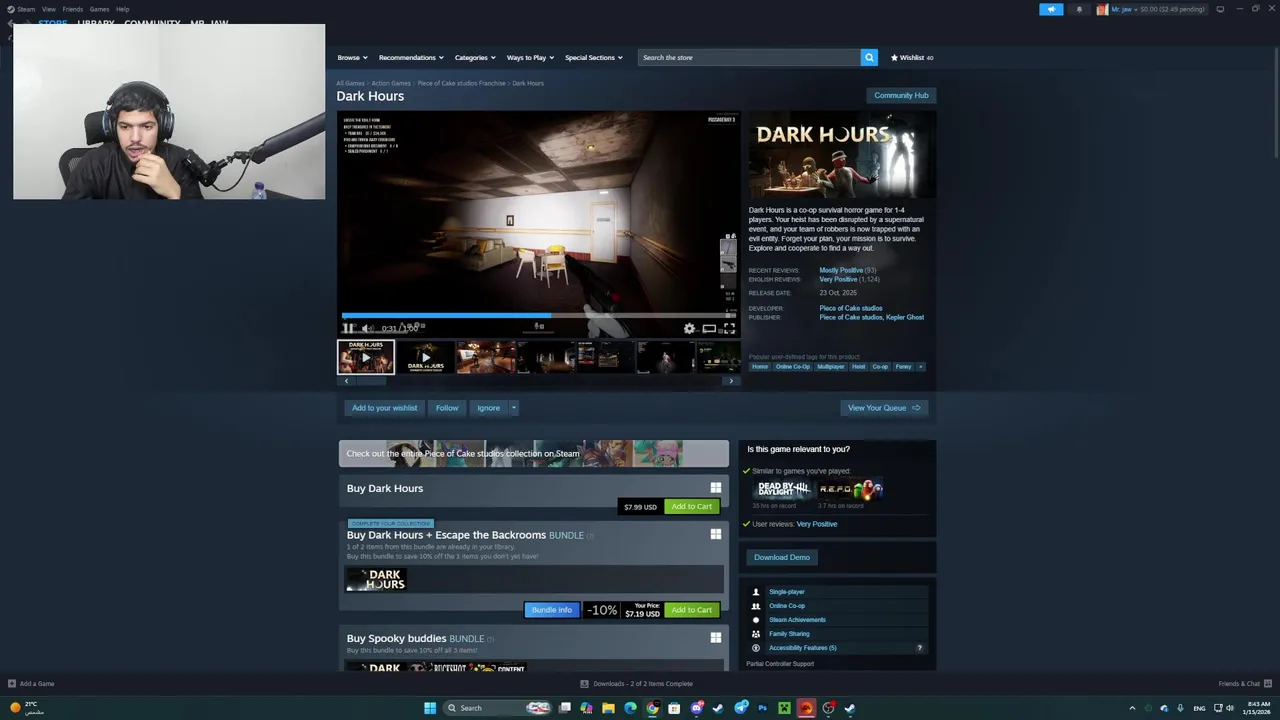This screenshot has height=720, width=1280.
Task: Mute the trailer volume speaker icon
Action: (367, 328)
